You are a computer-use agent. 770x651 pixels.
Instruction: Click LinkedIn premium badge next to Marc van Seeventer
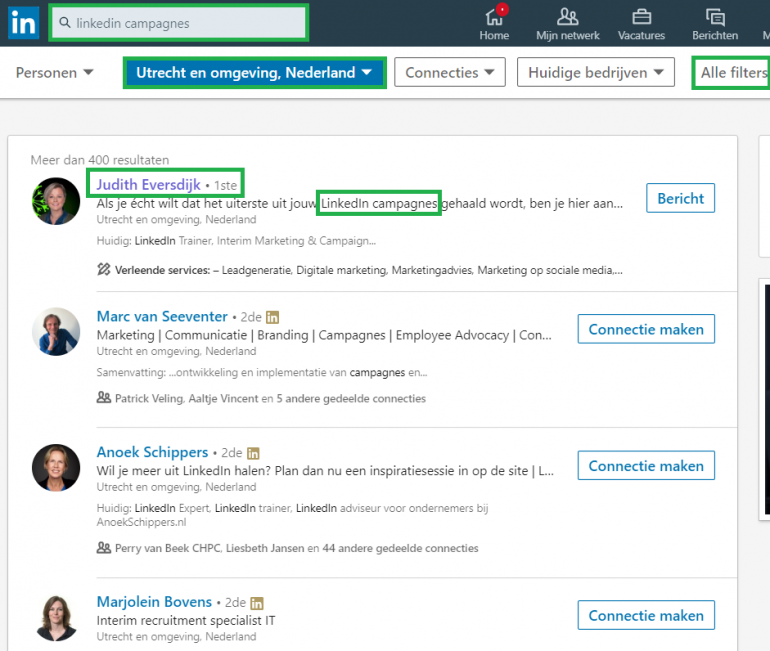(273, 318)
